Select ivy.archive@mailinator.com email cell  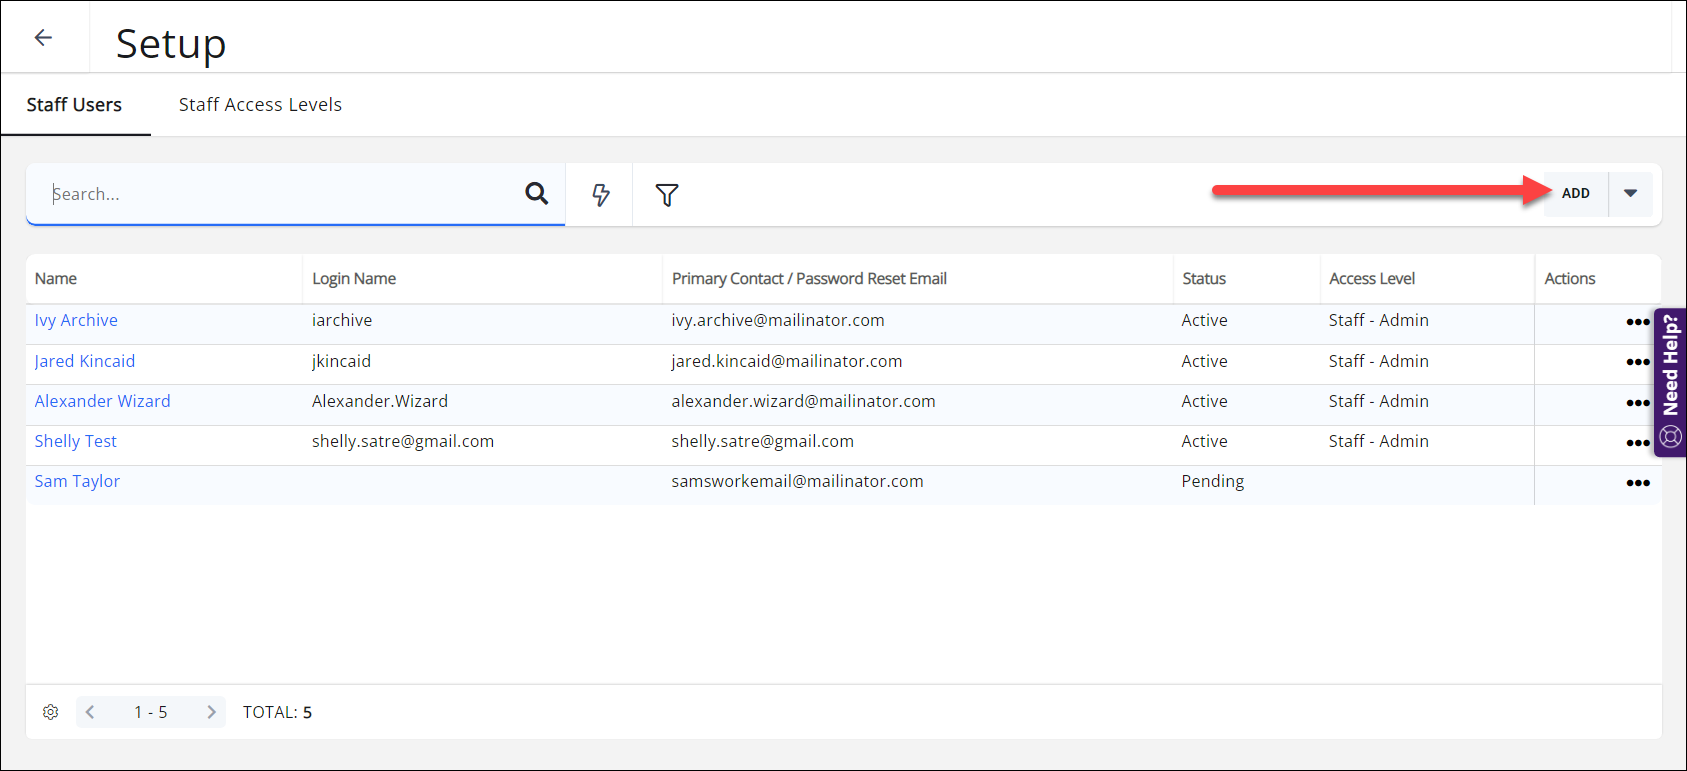point(778,320)
